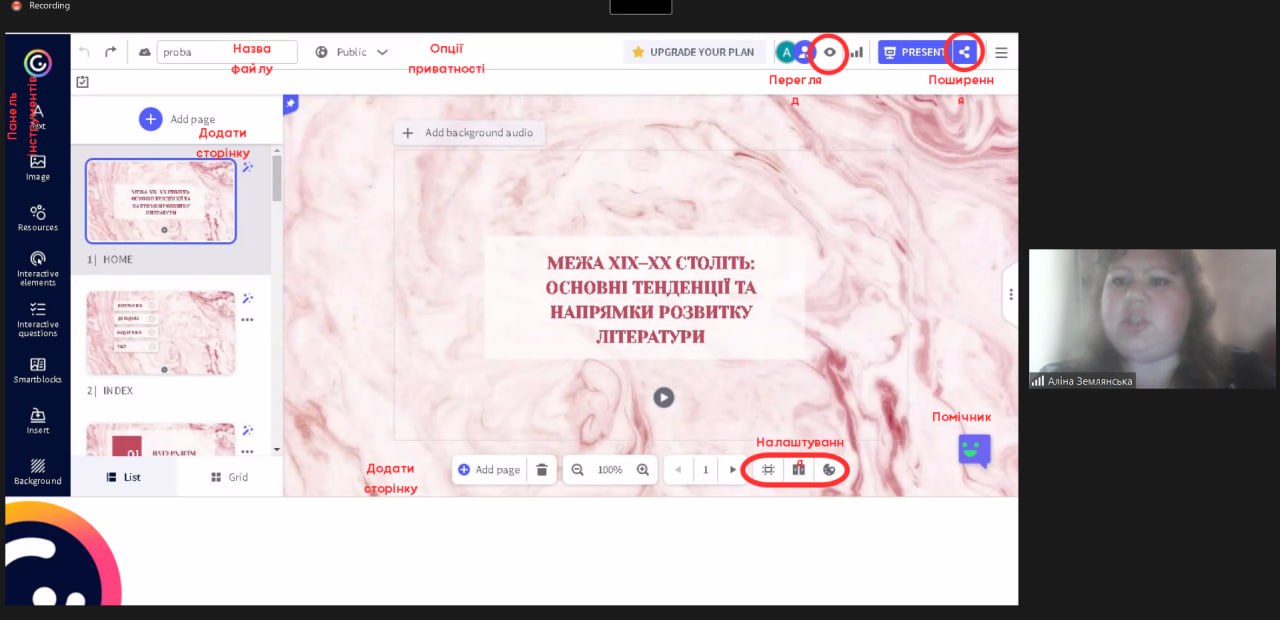Select the HOME page thumbnail
1280x620 pixels.
point(161,201)
